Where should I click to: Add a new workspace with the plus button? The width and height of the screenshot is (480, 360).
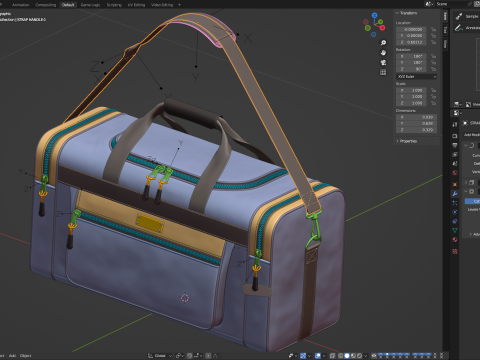[x=179, y=5]
